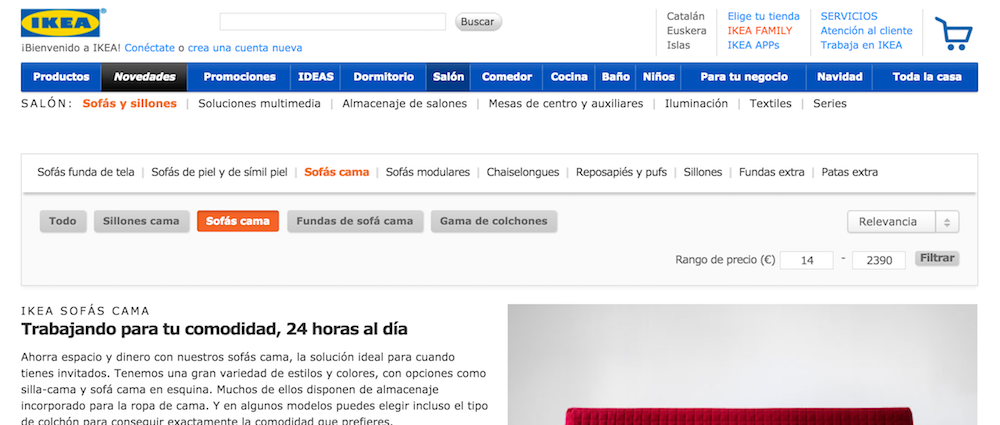1000x425 pixels.
Task: Open 'Patas extra' category
Action: [849, 172]
